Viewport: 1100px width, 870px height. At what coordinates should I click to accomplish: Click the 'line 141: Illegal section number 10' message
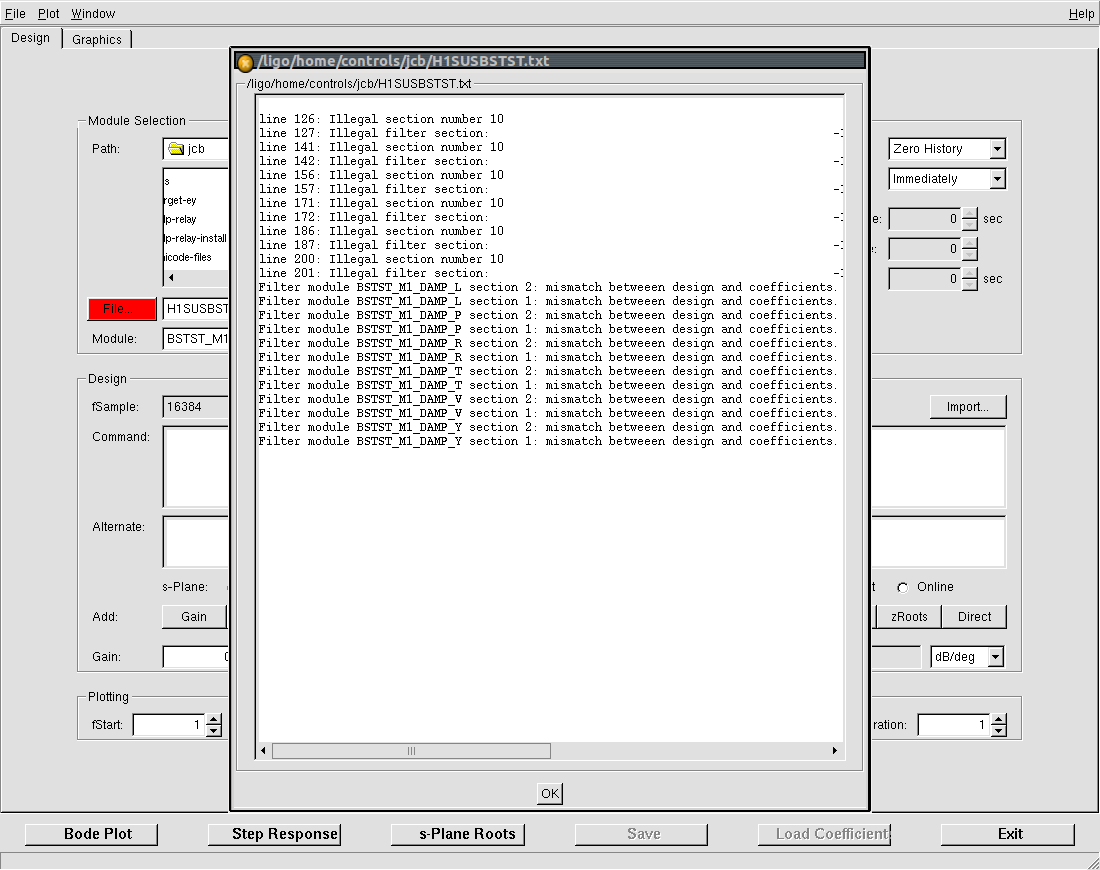[x=381, y=147]
